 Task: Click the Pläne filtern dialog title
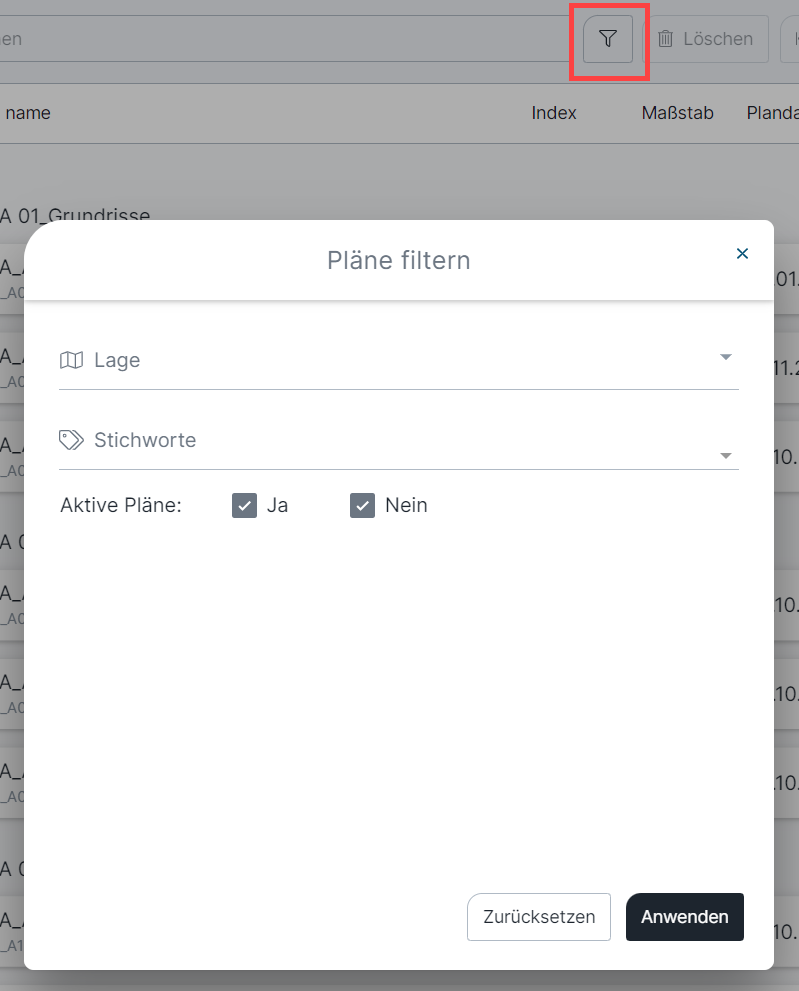click(x=399, y=260)
